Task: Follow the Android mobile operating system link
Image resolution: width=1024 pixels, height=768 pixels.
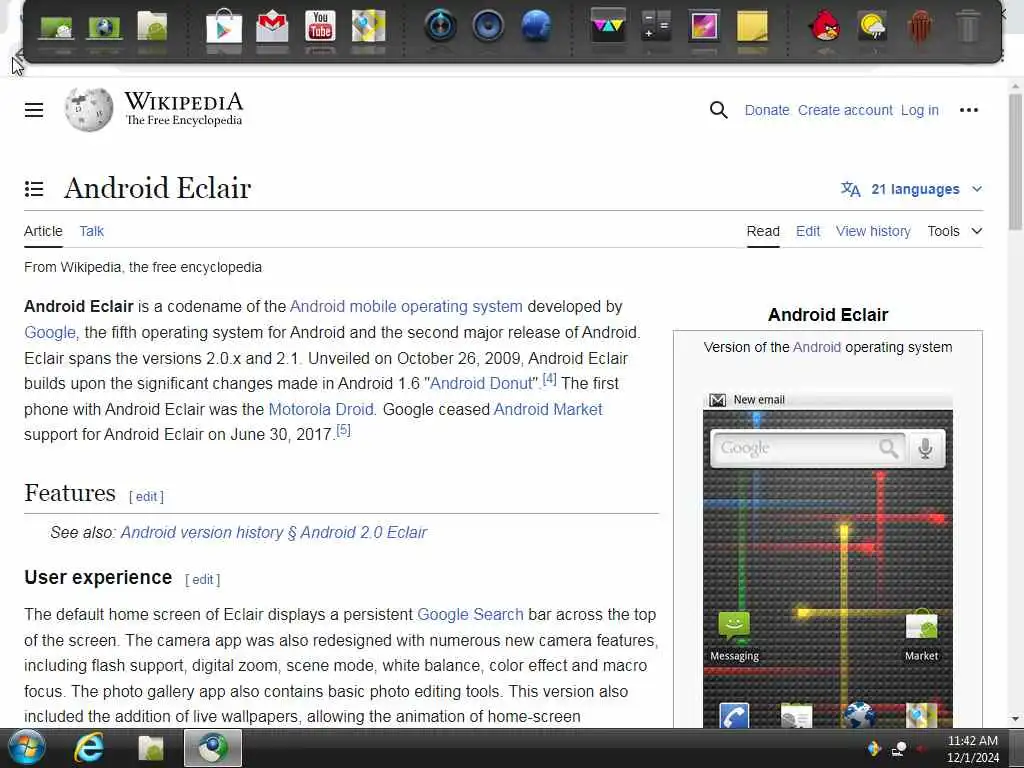Action: point(406,306)
